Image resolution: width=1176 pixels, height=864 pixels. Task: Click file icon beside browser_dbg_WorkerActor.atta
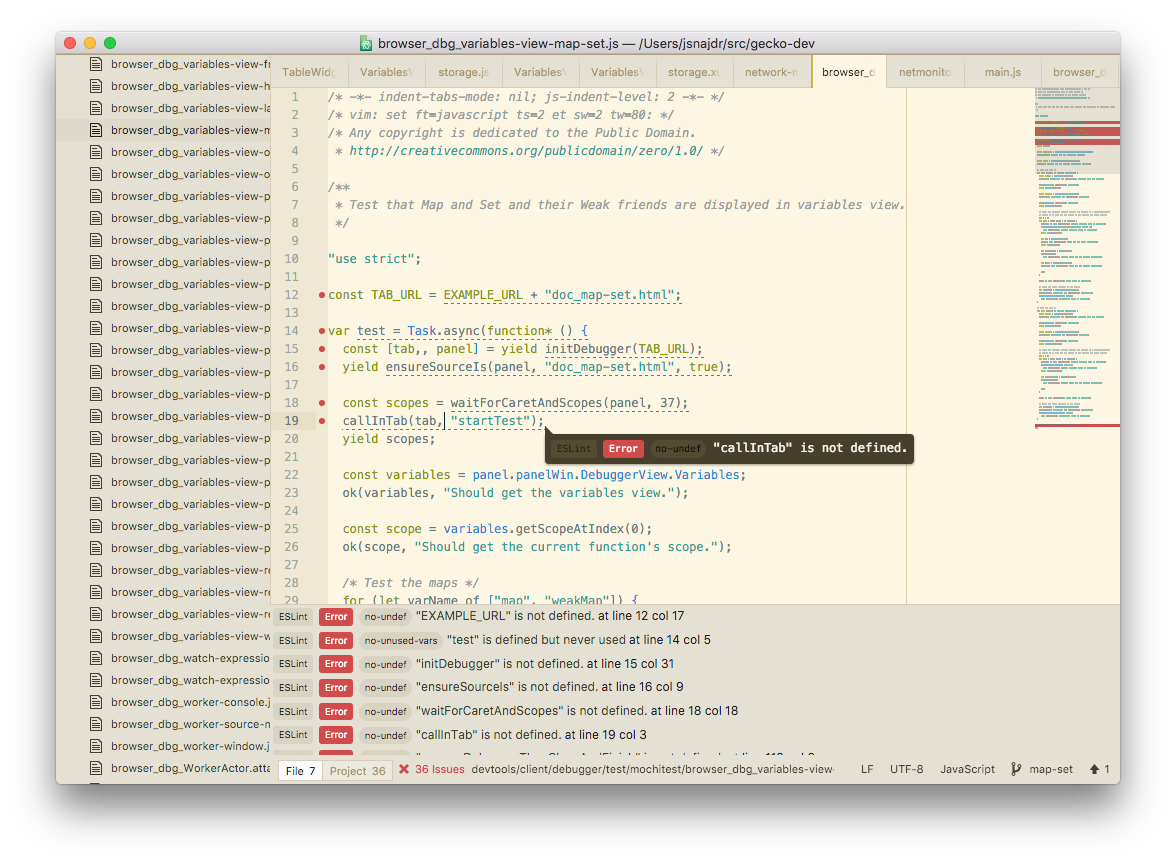[96, 768]
